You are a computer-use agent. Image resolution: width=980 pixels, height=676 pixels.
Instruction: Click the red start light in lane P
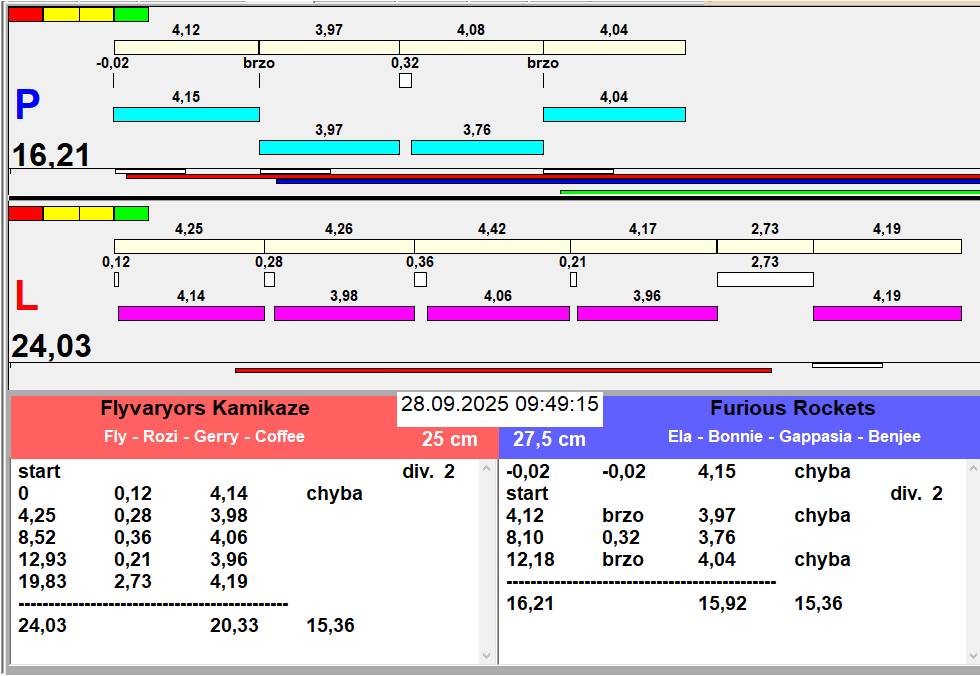[26, 14]
